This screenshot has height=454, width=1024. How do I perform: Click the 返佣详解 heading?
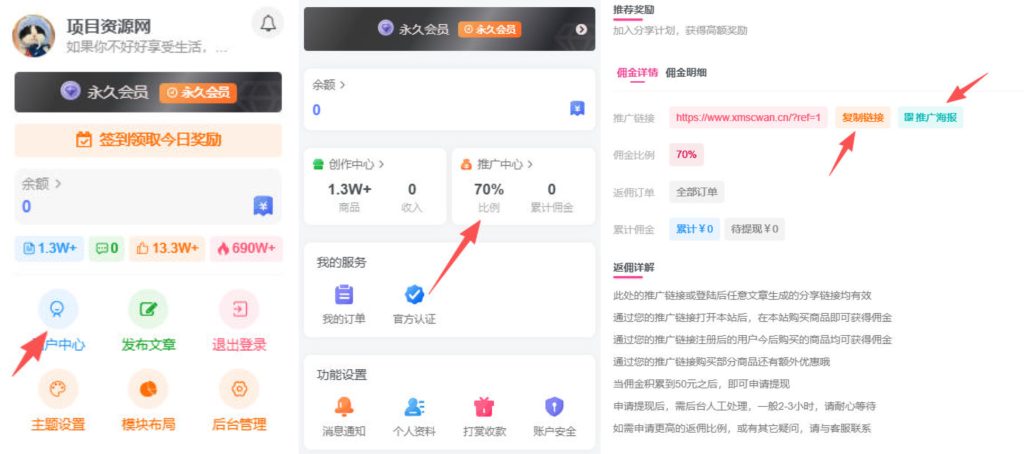pyautogui.click(x=633, y=267)
